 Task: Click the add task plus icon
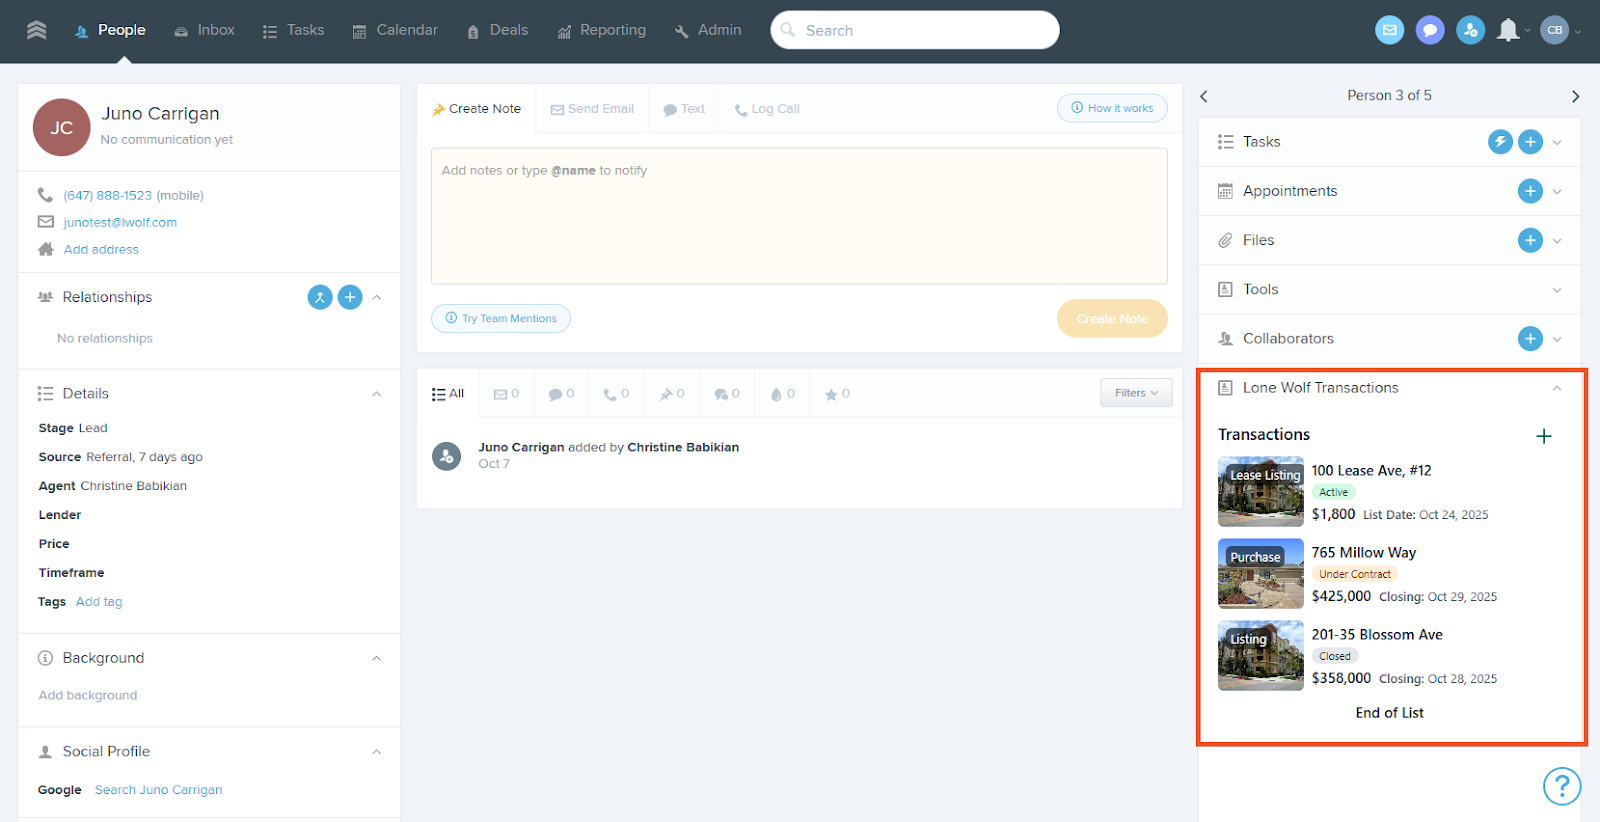(1530, 142)
